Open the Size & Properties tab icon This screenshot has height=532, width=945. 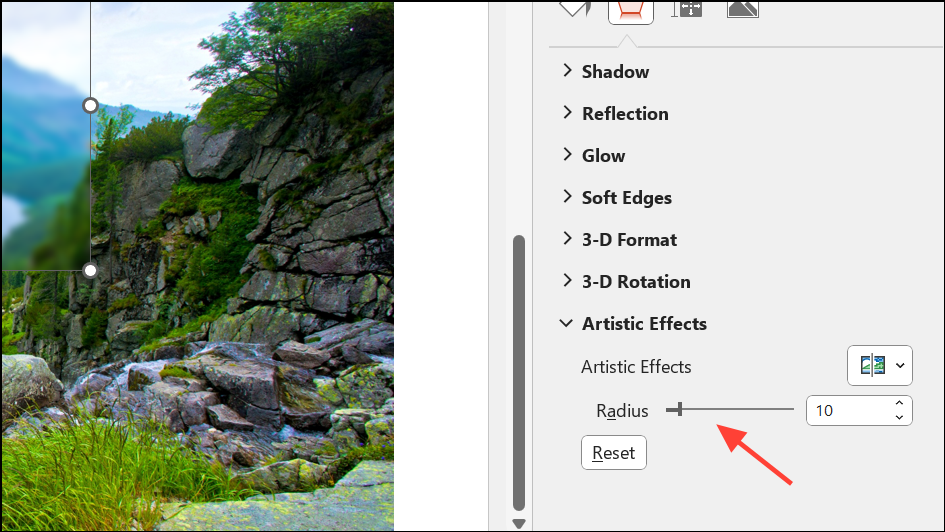pos(687,8)
